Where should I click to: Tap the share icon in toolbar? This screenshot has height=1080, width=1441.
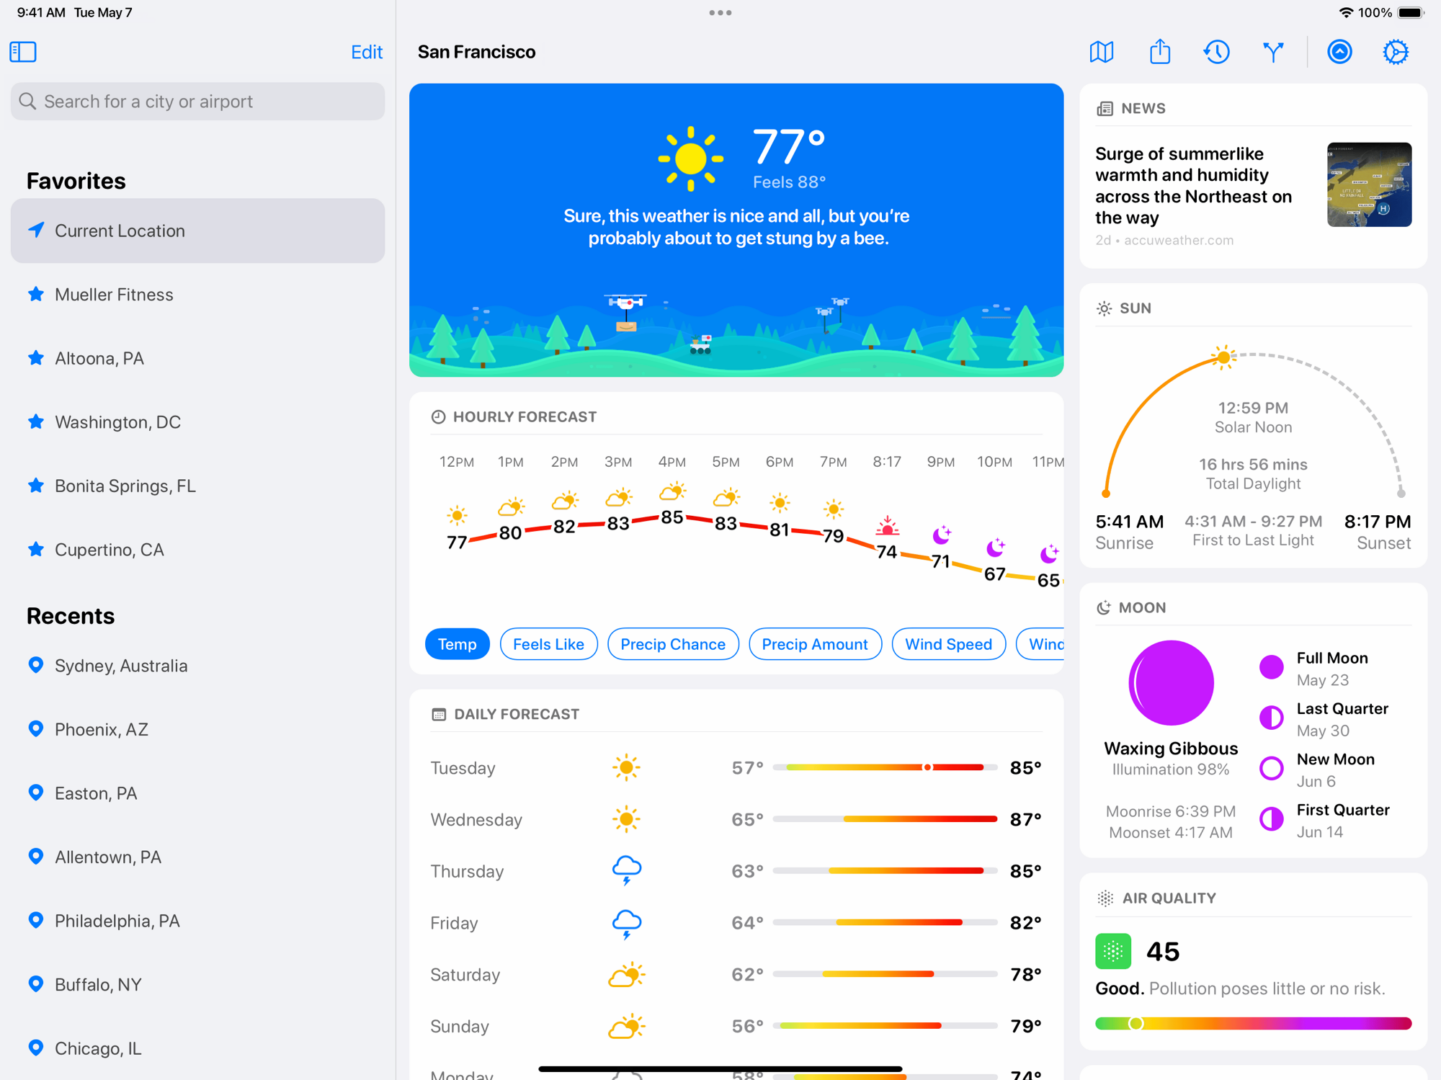click(x=1159, y=52)
